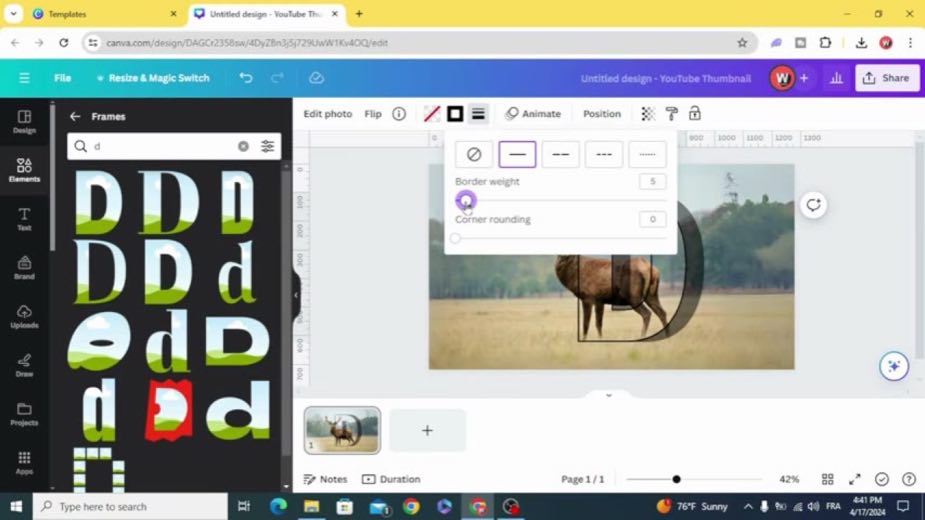This screenshot has width=925, height=520.
Task: Click the rotate/refresh comment button on canvas
Action: point(814,205)
